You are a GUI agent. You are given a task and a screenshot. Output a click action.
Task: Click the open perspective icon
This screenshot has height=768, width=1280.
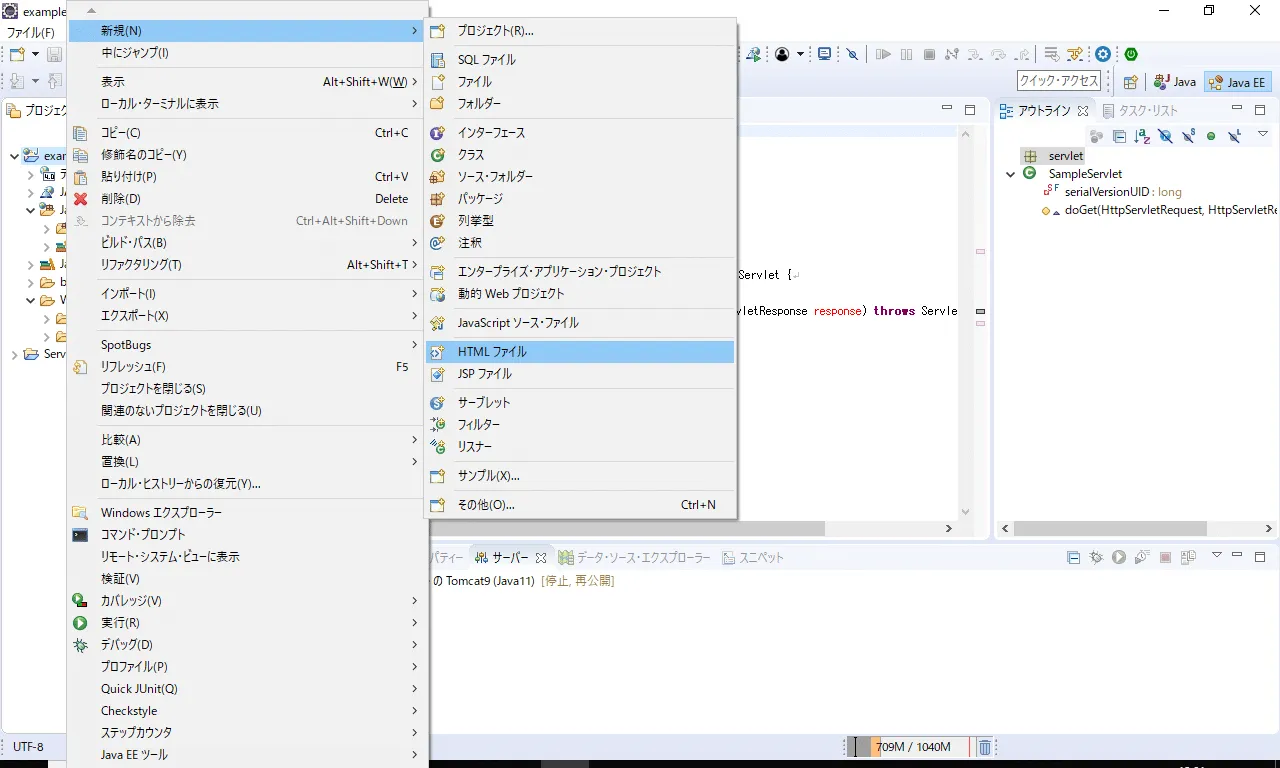pos(1130,82)
